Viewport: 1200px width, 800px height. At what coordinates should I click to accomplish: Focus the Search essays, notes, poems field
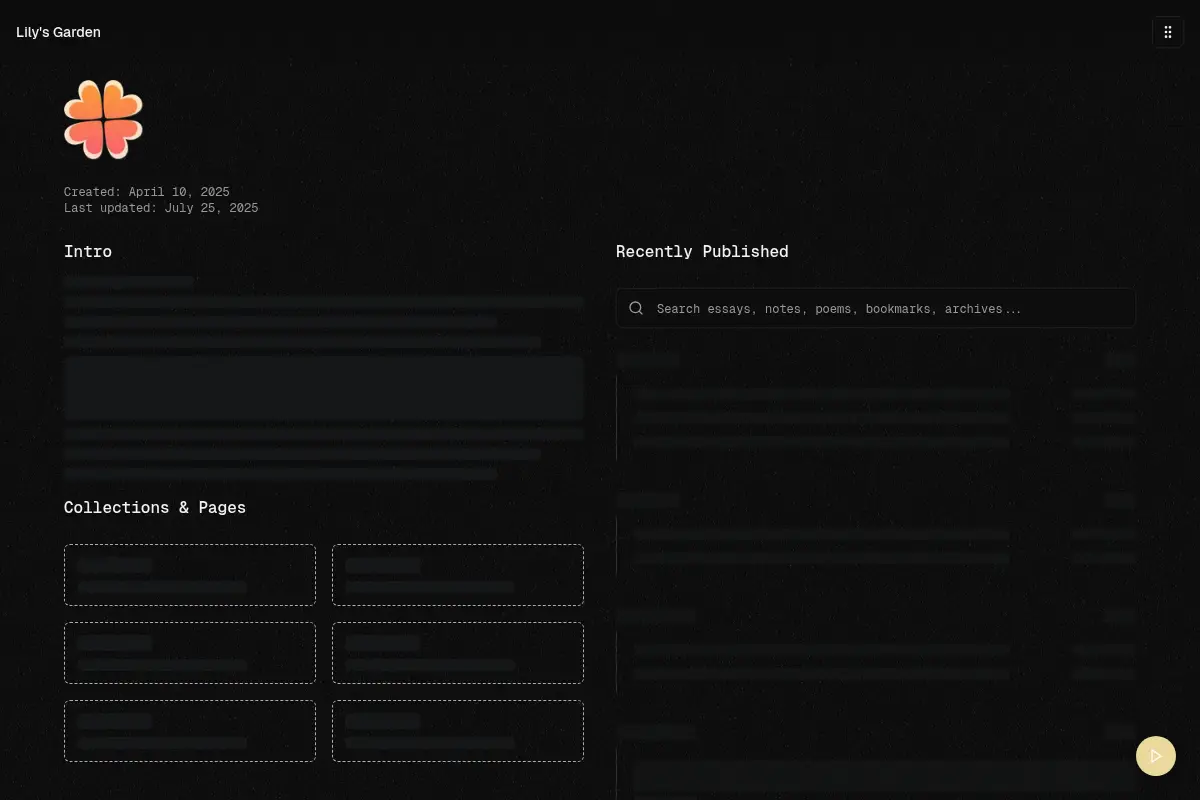[x=876, y=308]
